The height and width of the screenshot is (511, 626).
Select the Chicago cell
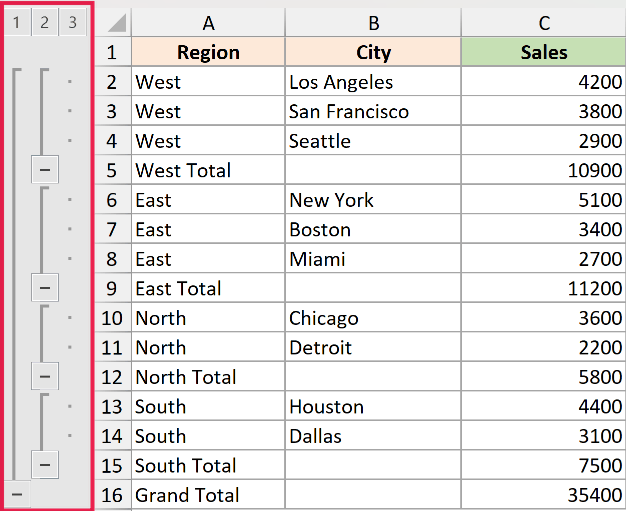click(373, 318)
